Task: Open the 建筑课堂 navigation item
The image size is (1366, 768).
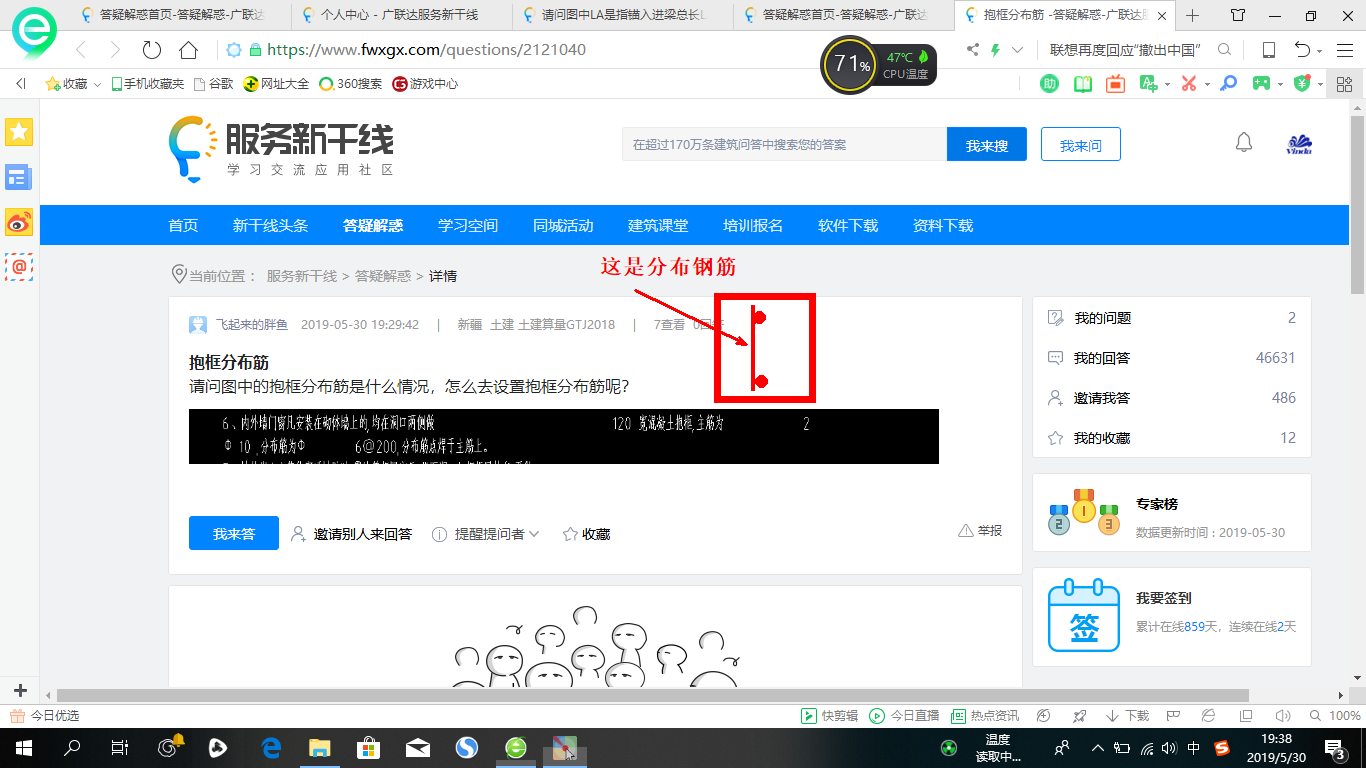Action: 658,226
